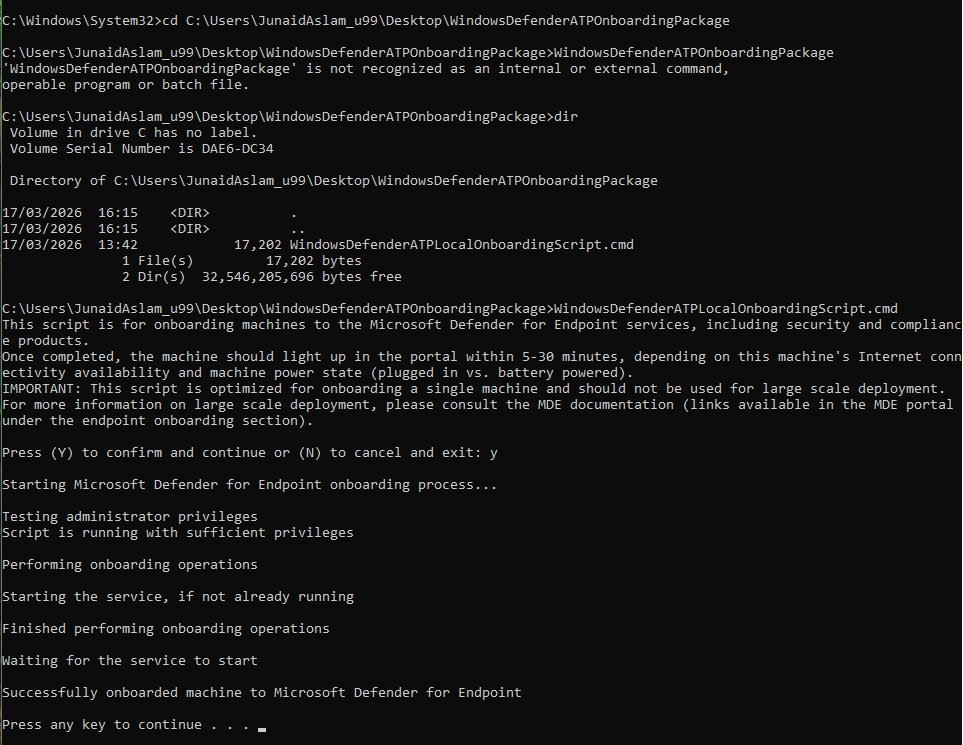Click the 'cd' command on the first line

(x=170, y=21)
